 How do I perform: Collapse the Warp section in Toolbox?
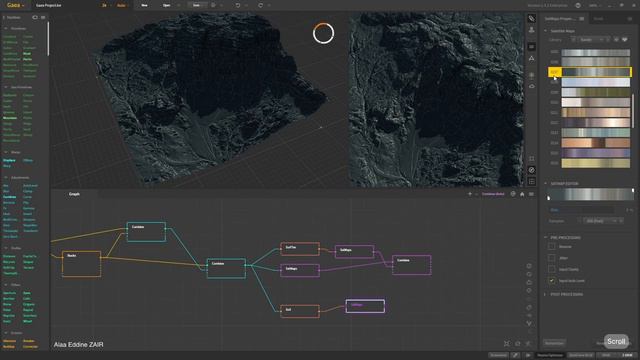click(x=6, y=152)
